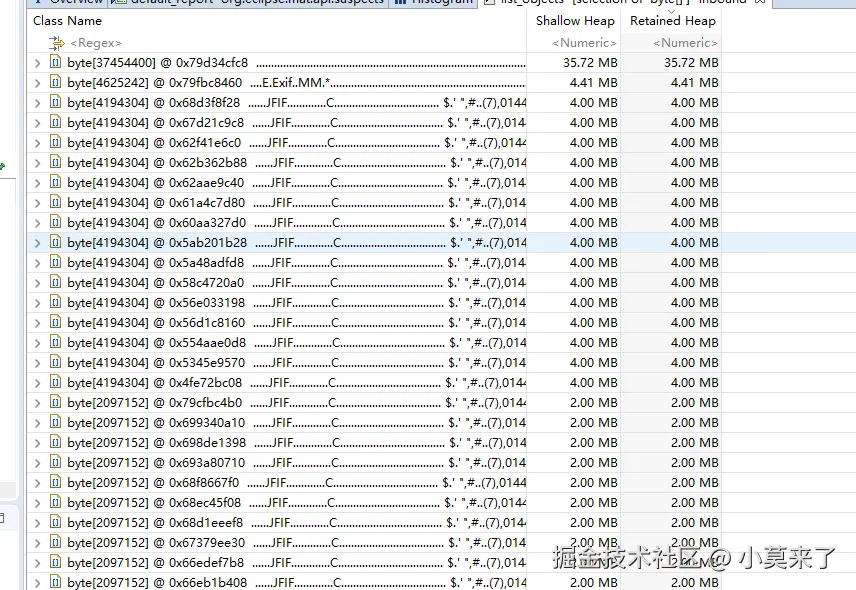Sort by the Retained Heap column header
The image size is (856, 590).
(672, 21)
